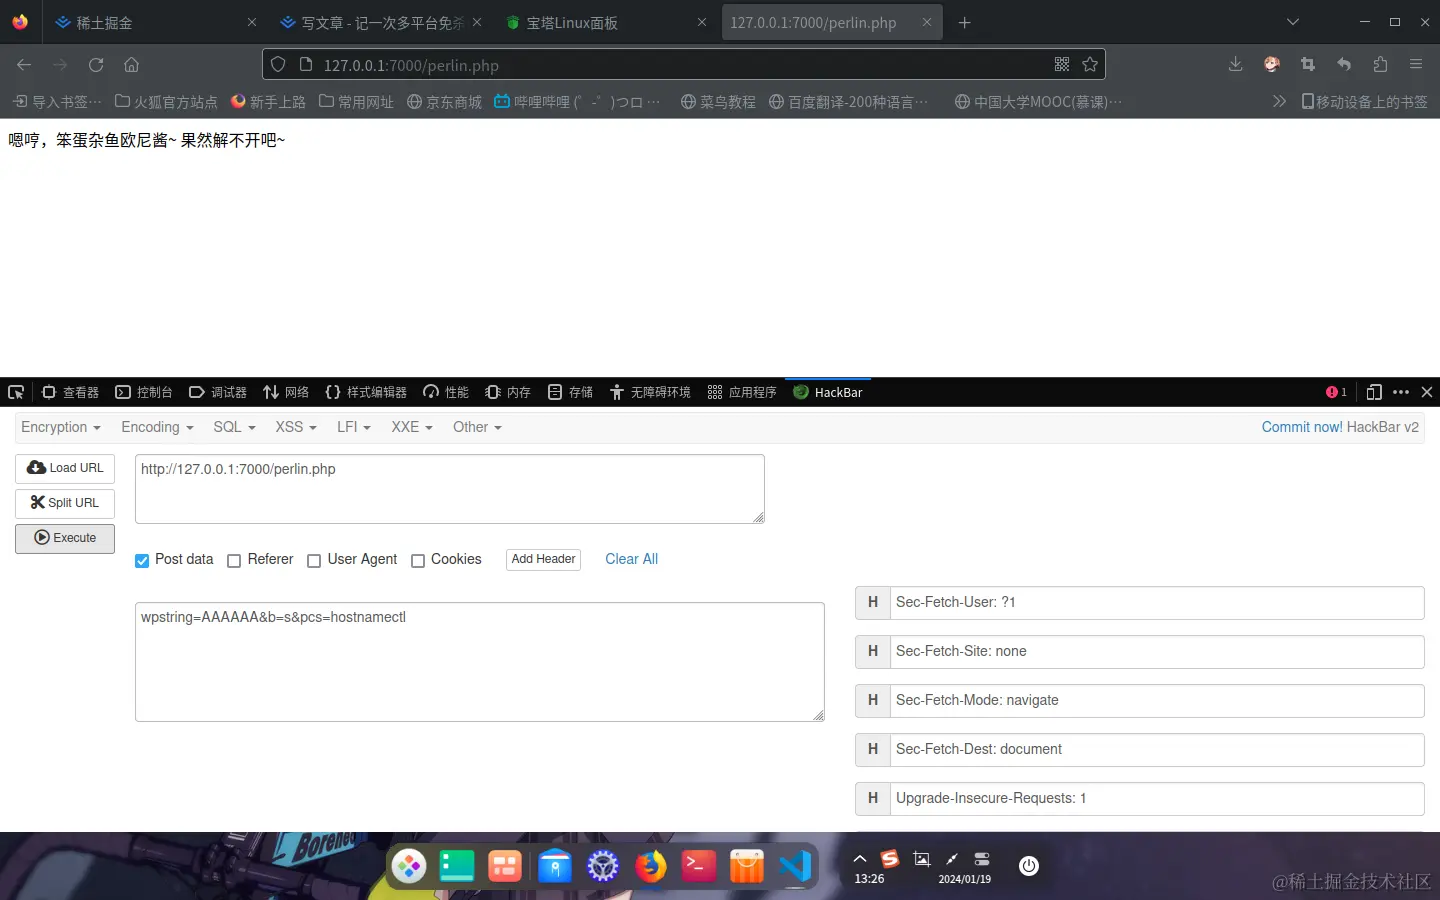Open the SQL dropdown menu
The image size is (1440, 900).
(x=234, y=427)
